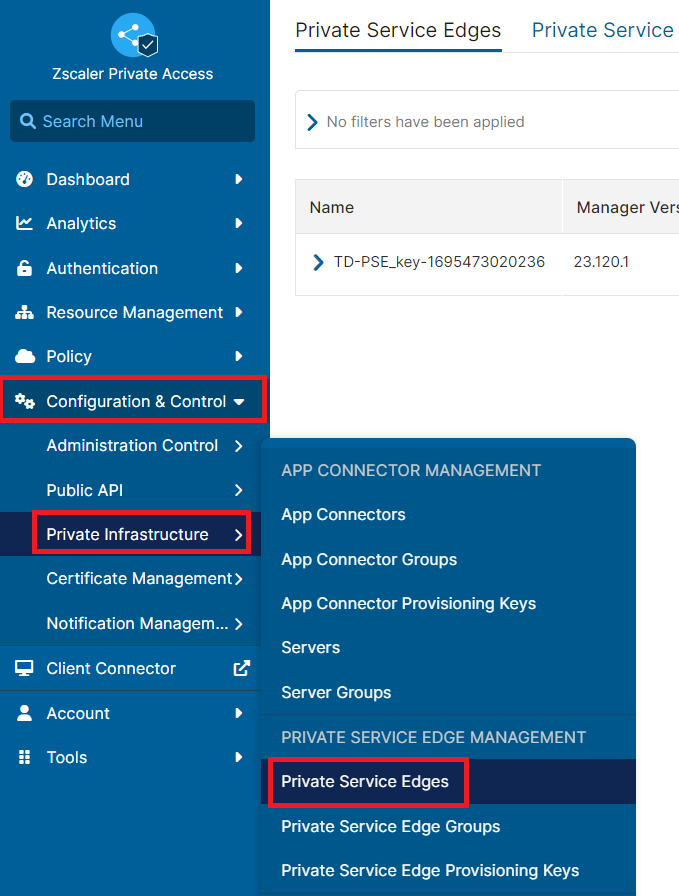Open the Administration Control submenu
Viewport: 679px width, 896px height.
click(132, 446)
